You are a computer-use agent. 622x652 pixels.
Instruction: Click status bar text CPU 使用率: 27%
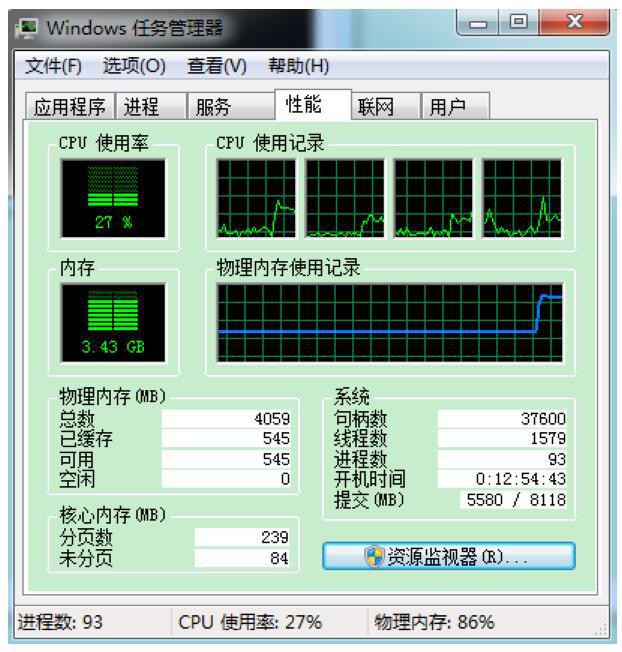pyautogui.click(x=250, y=622)
